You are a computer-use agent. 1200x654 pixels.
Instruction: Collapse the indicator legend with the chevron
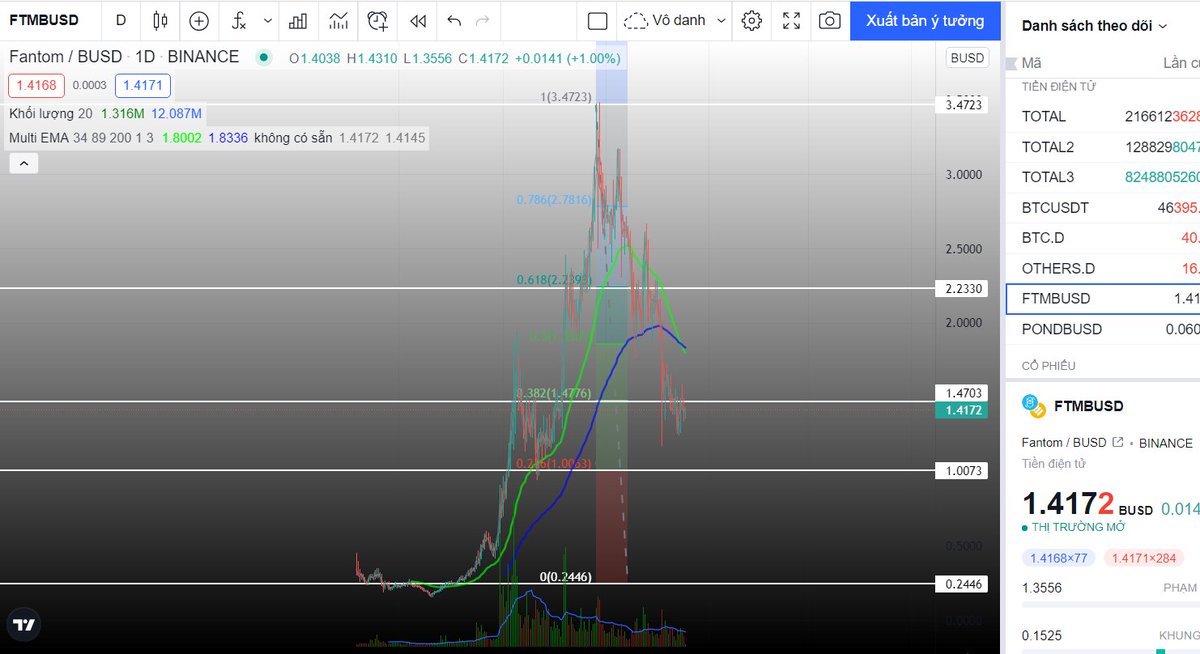[x=24, y=163]
